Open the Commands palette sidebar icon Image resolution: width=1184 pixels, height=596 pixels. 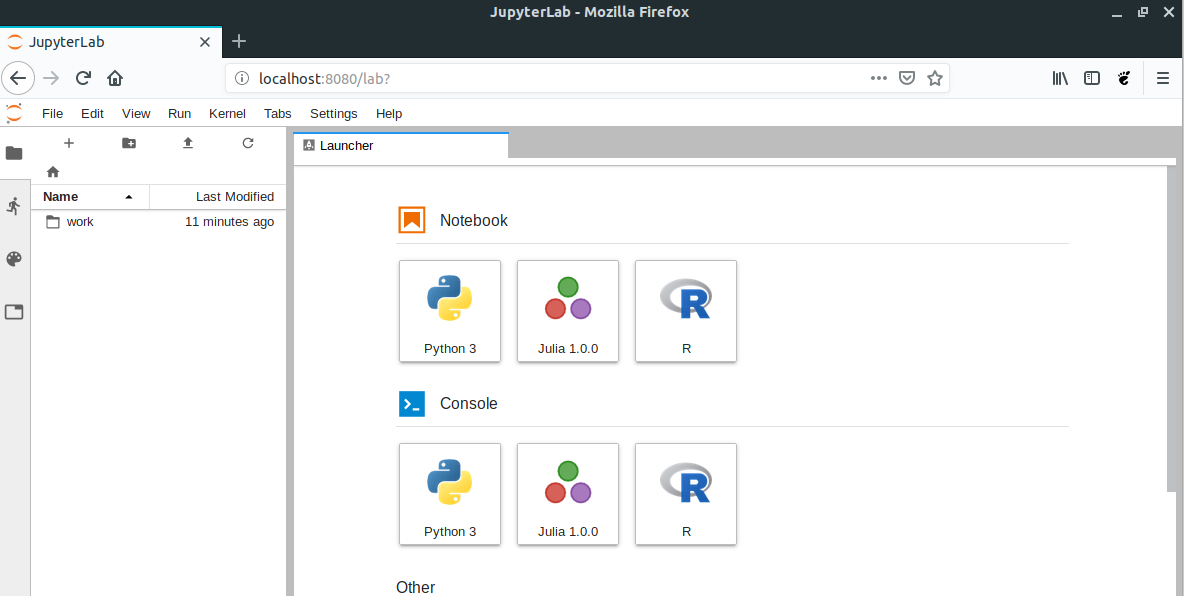tap(14, 259)
